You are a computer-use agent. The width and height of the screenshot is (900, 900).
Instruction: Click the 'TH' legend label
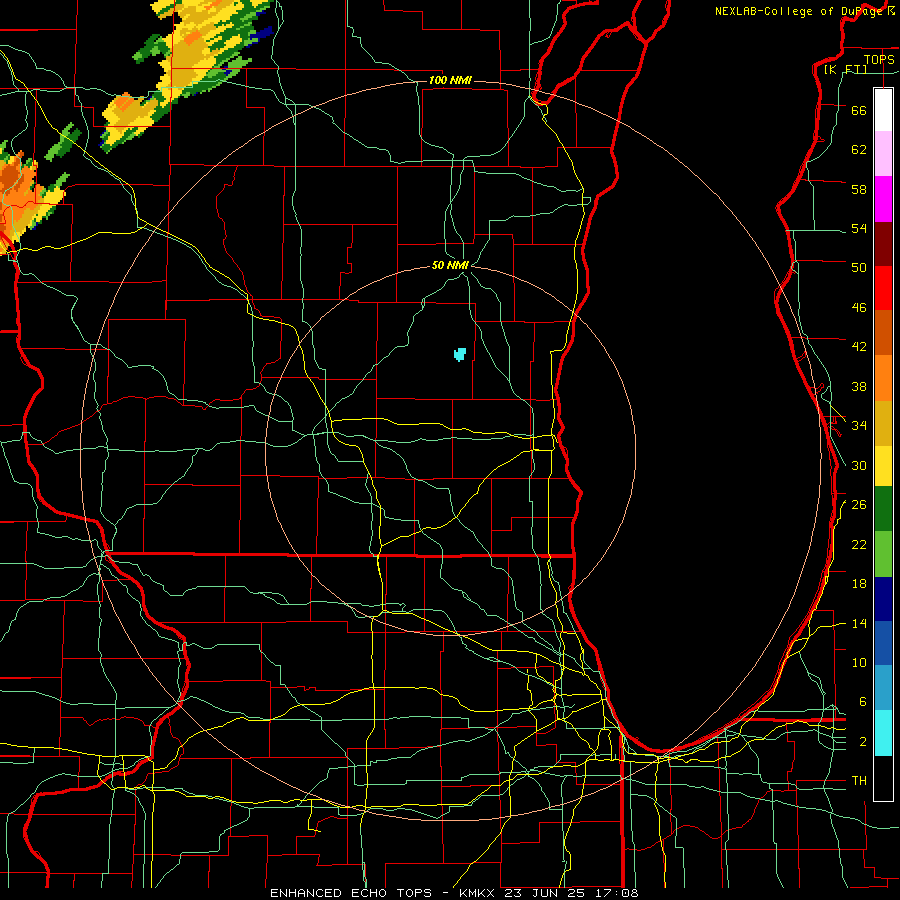coord(859,781)
